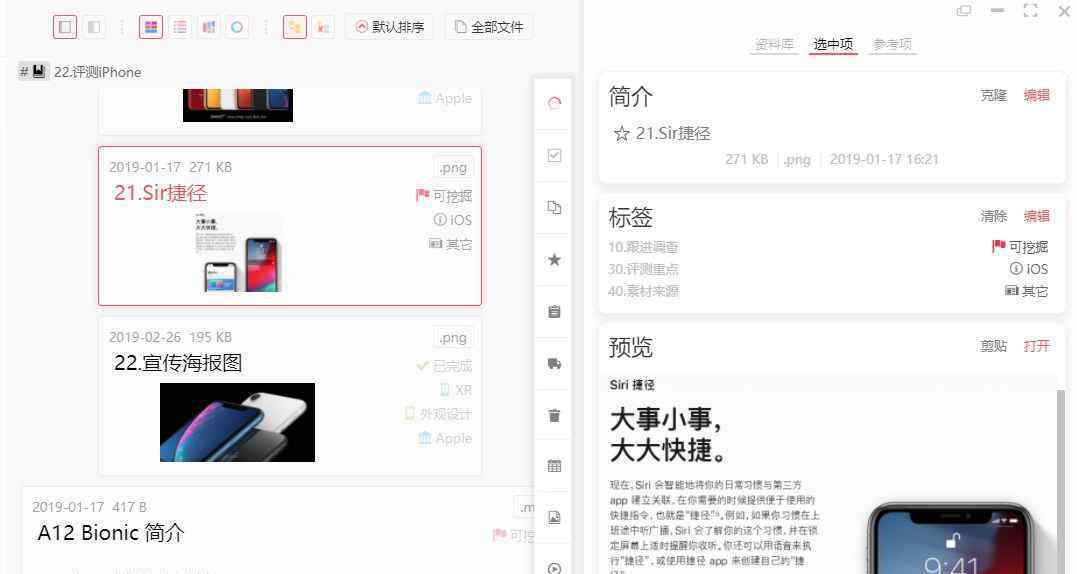Click 打开 in the 预览 panel
1077x574 pixels.
1036,346
